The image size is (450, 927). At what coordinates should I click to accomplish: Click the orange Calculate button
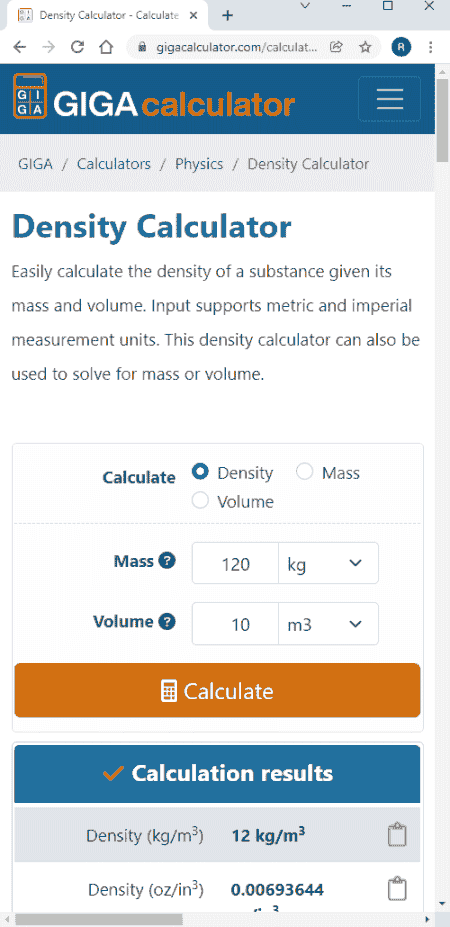[x=217, y=691]
